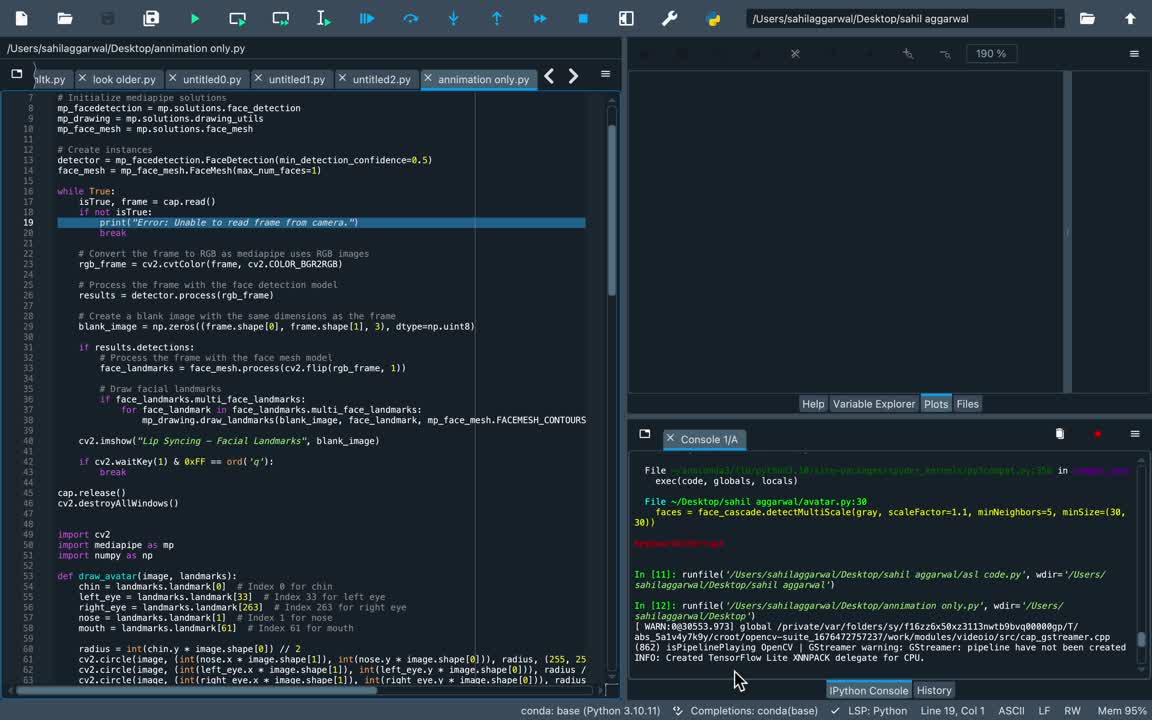1152x720 pixels.
Task: Click LSP: Python status item
Action: [x=868, y=711]
